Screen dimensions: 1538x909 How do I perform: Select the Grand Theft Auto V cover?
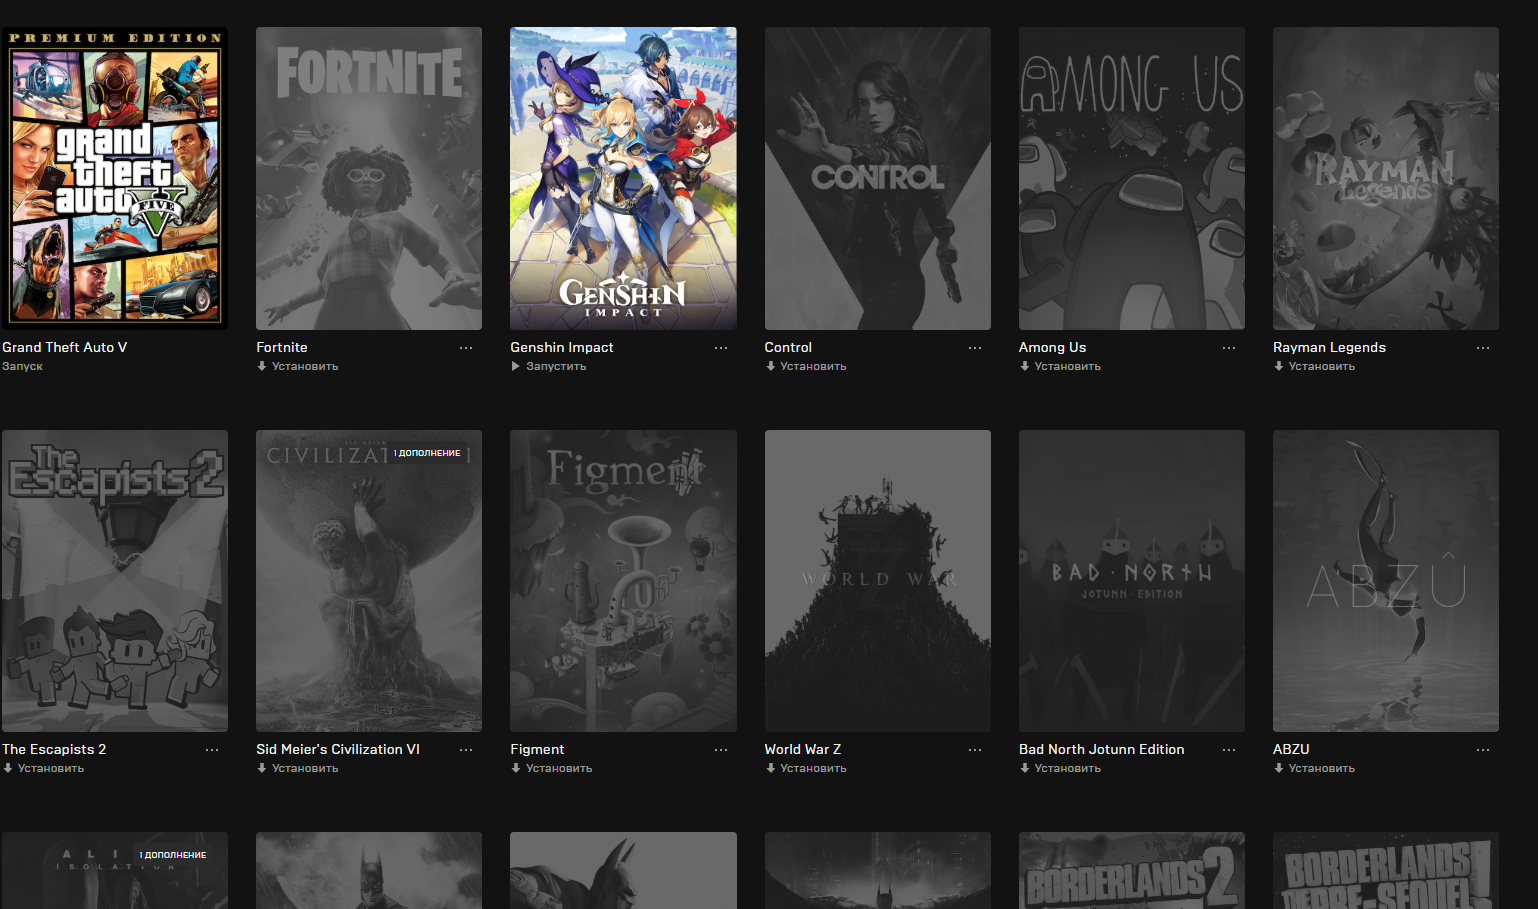coord(115,178)
